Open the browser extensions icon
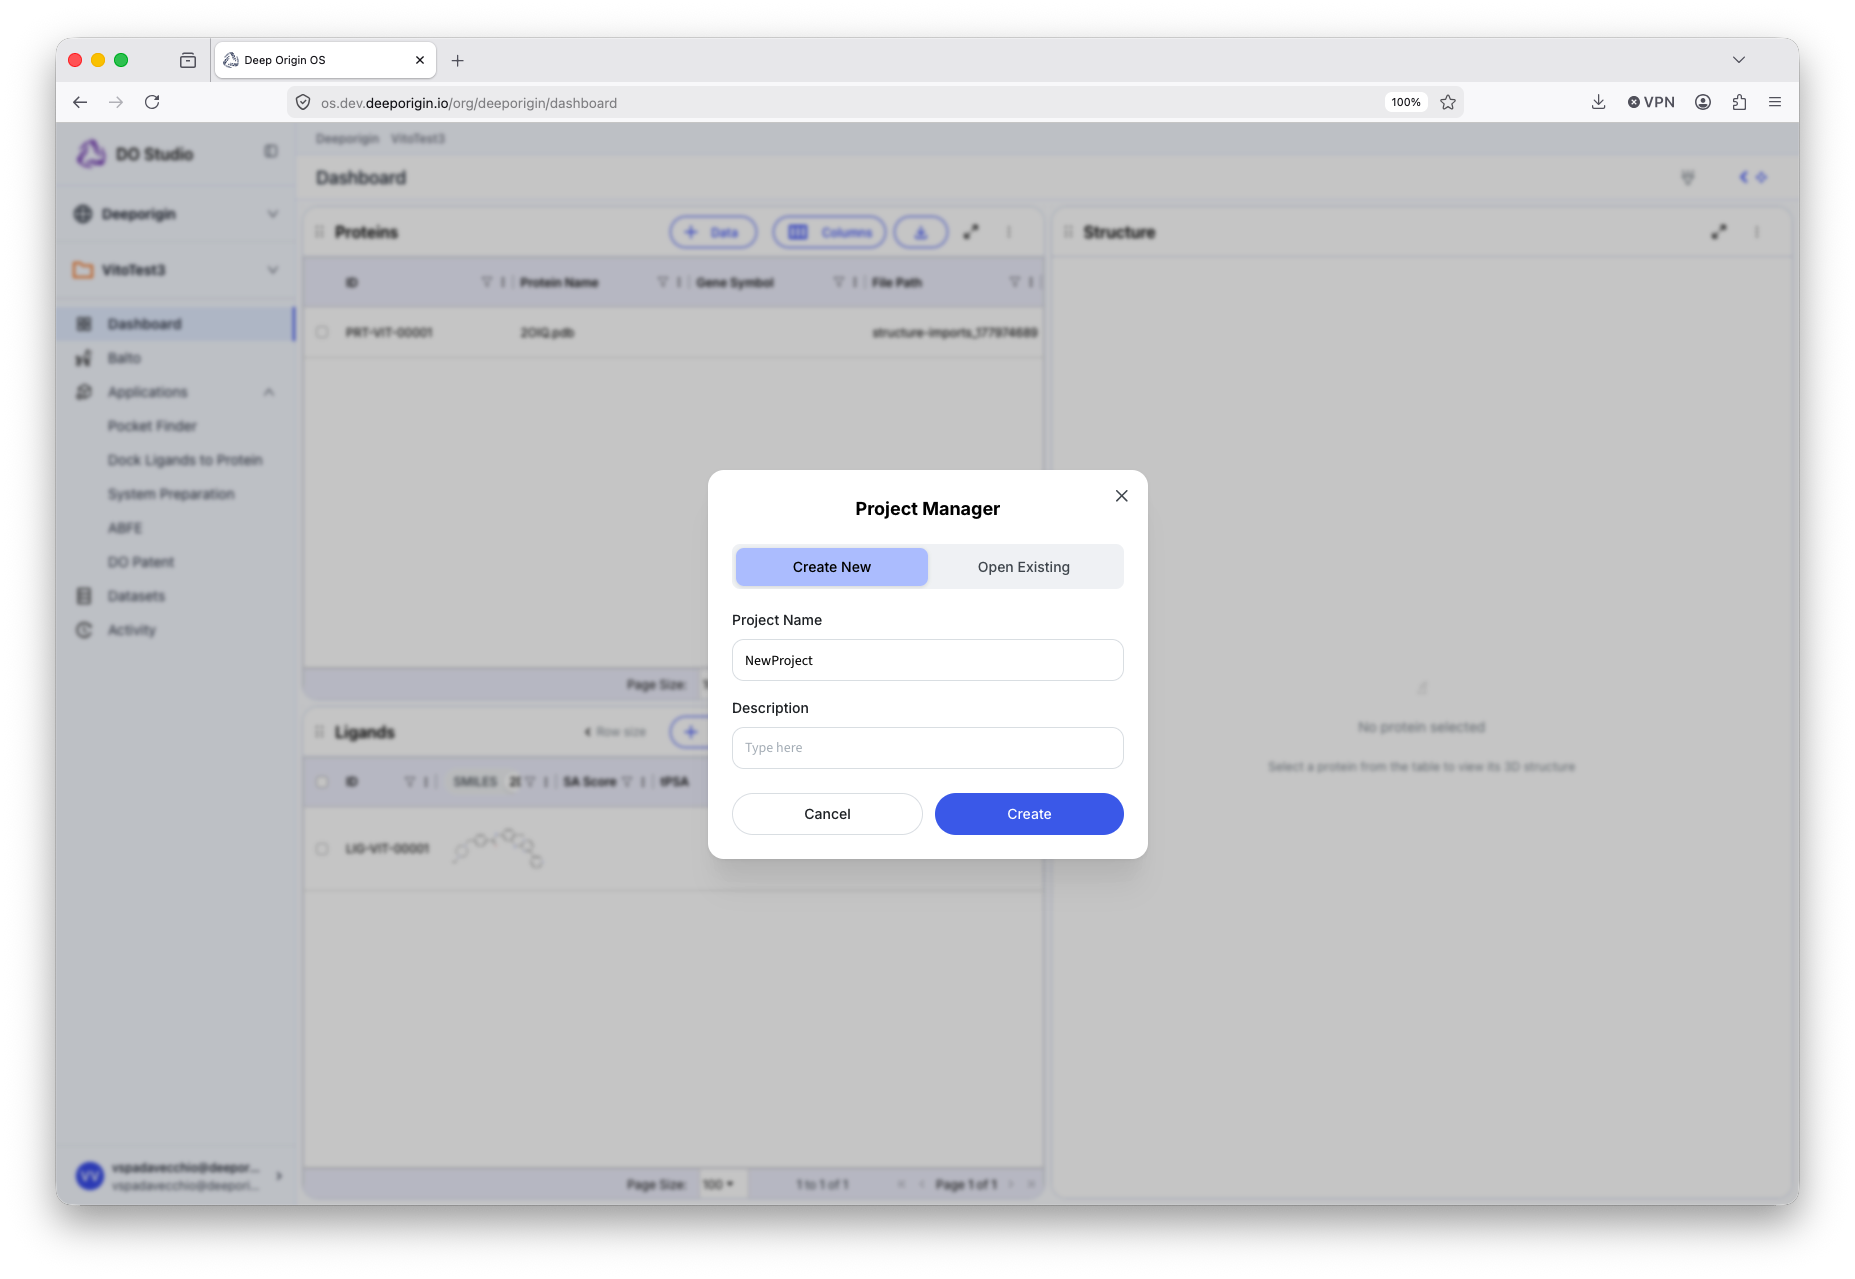 1739,102
